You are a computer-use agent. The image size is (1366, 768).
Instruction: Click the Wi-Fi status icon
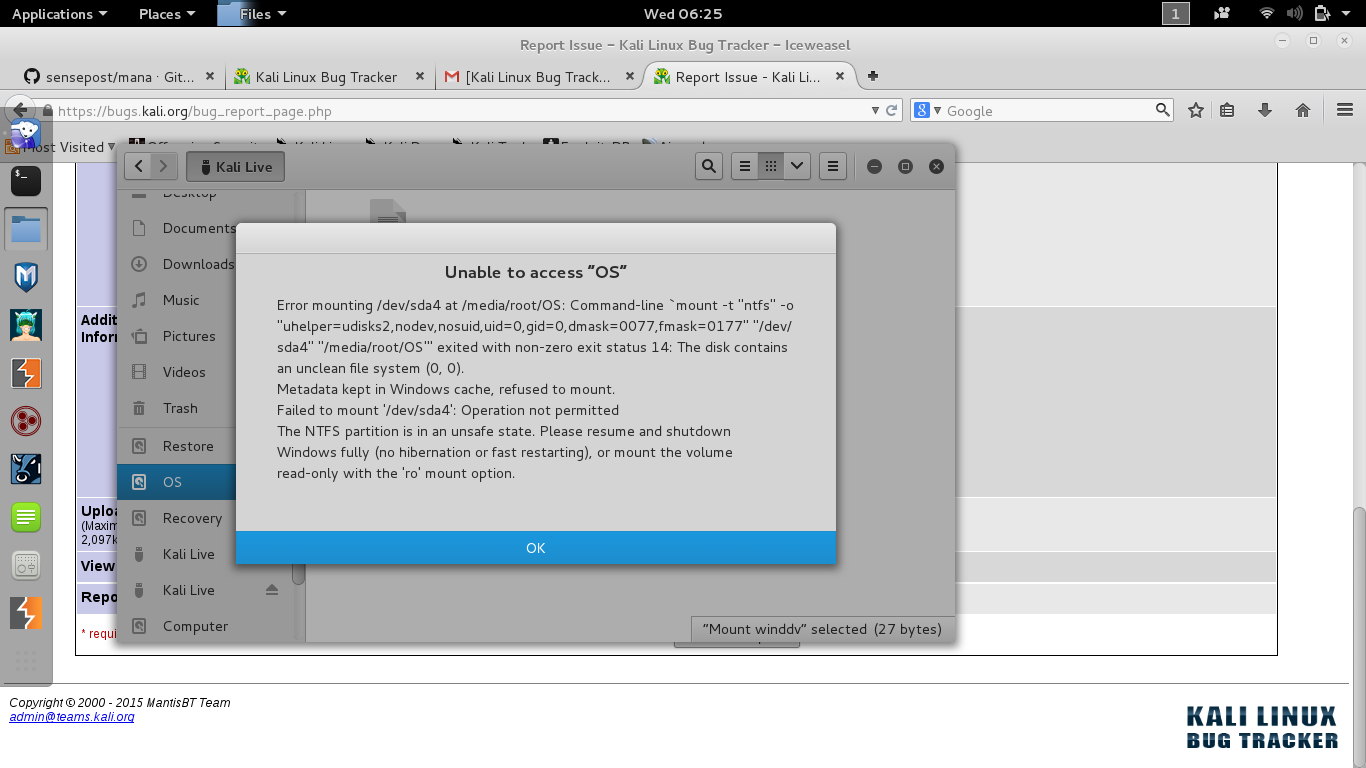1267,14
